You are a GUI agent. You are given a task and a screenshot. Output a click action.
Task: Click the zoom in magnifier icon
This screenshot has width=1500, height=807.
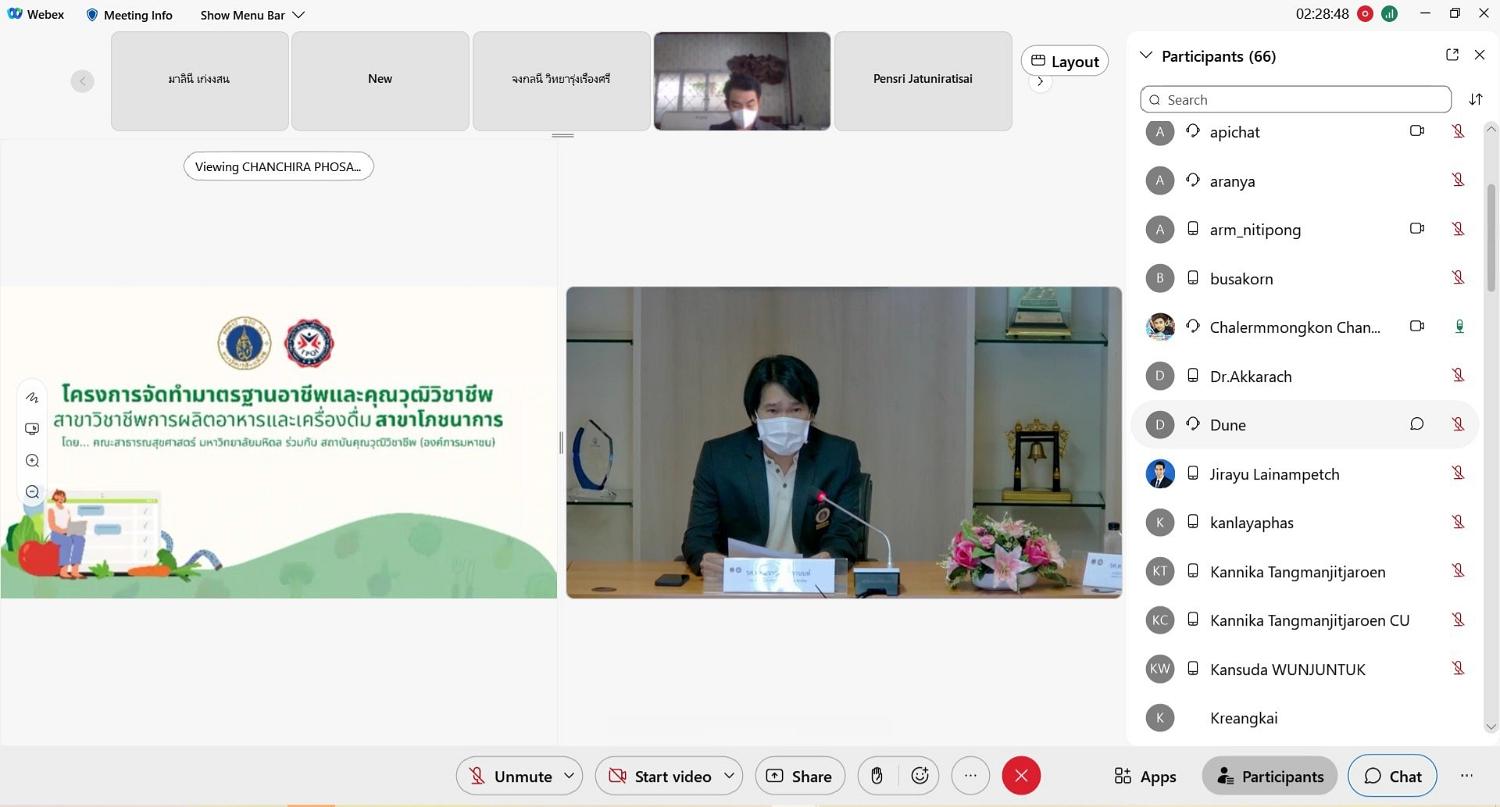tap(32, 461)
